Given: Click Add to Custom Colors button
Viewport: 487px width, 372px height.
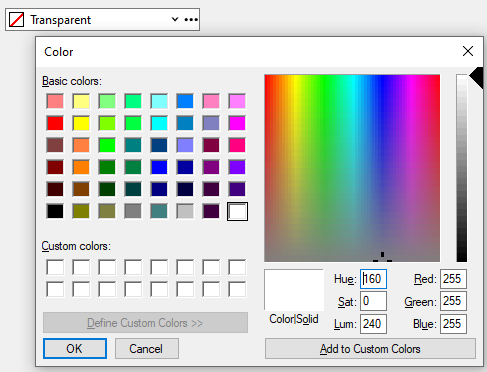Looking at the screenshot, I should [x=370, y=349].
